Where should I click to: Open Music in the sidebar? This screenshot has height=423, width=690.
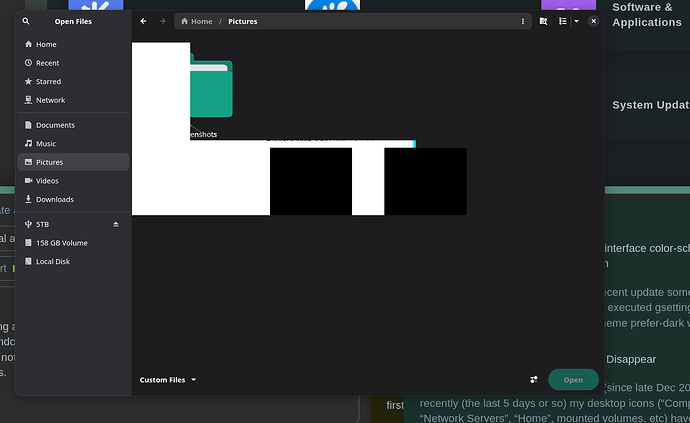tap(73, 143)
